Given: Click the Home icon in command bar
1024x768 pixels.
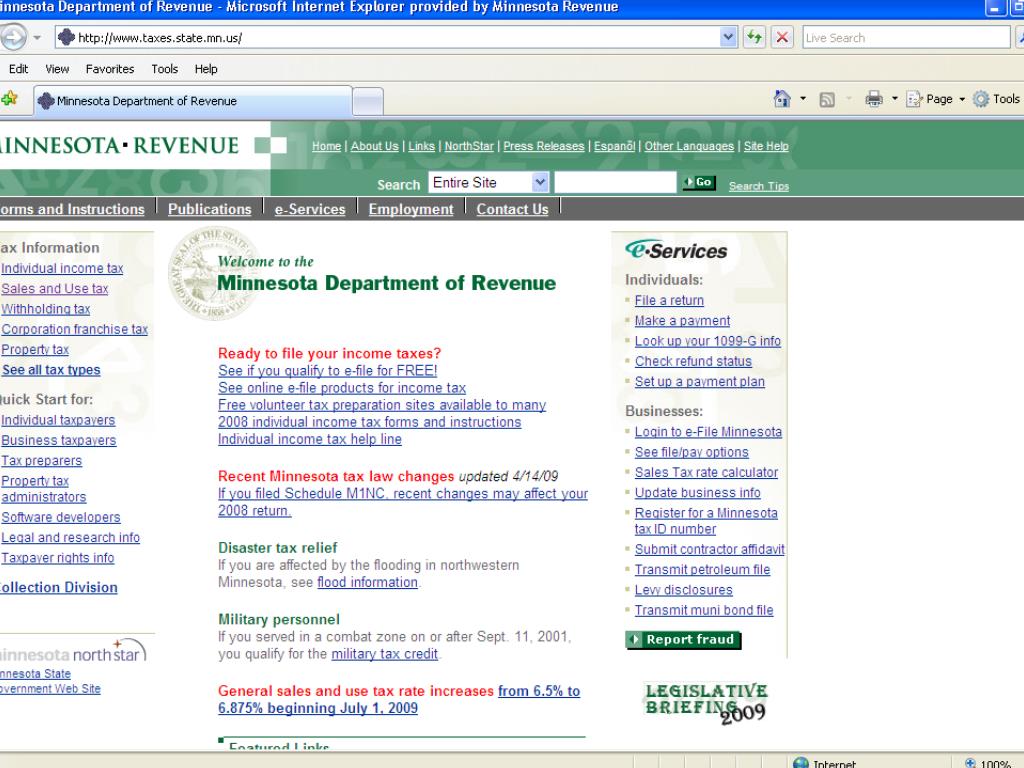Looking at the screenshot, I should click(x=782, y=99).
